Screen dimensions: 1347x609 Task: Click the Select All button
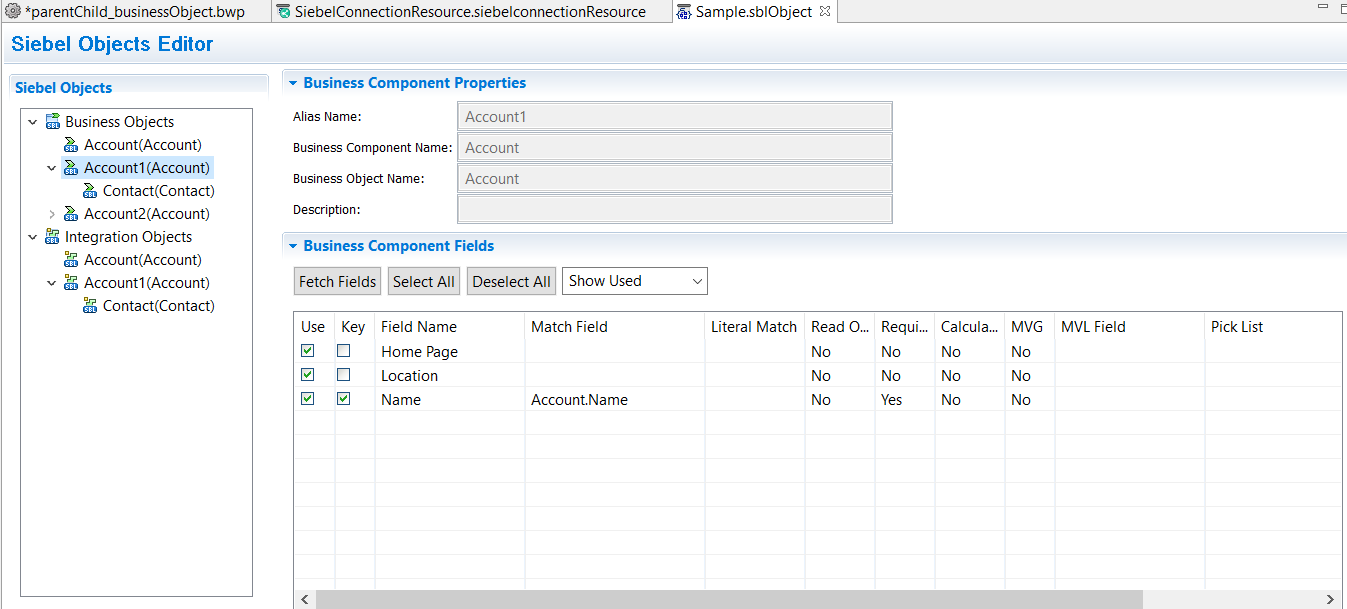point(424,281)
